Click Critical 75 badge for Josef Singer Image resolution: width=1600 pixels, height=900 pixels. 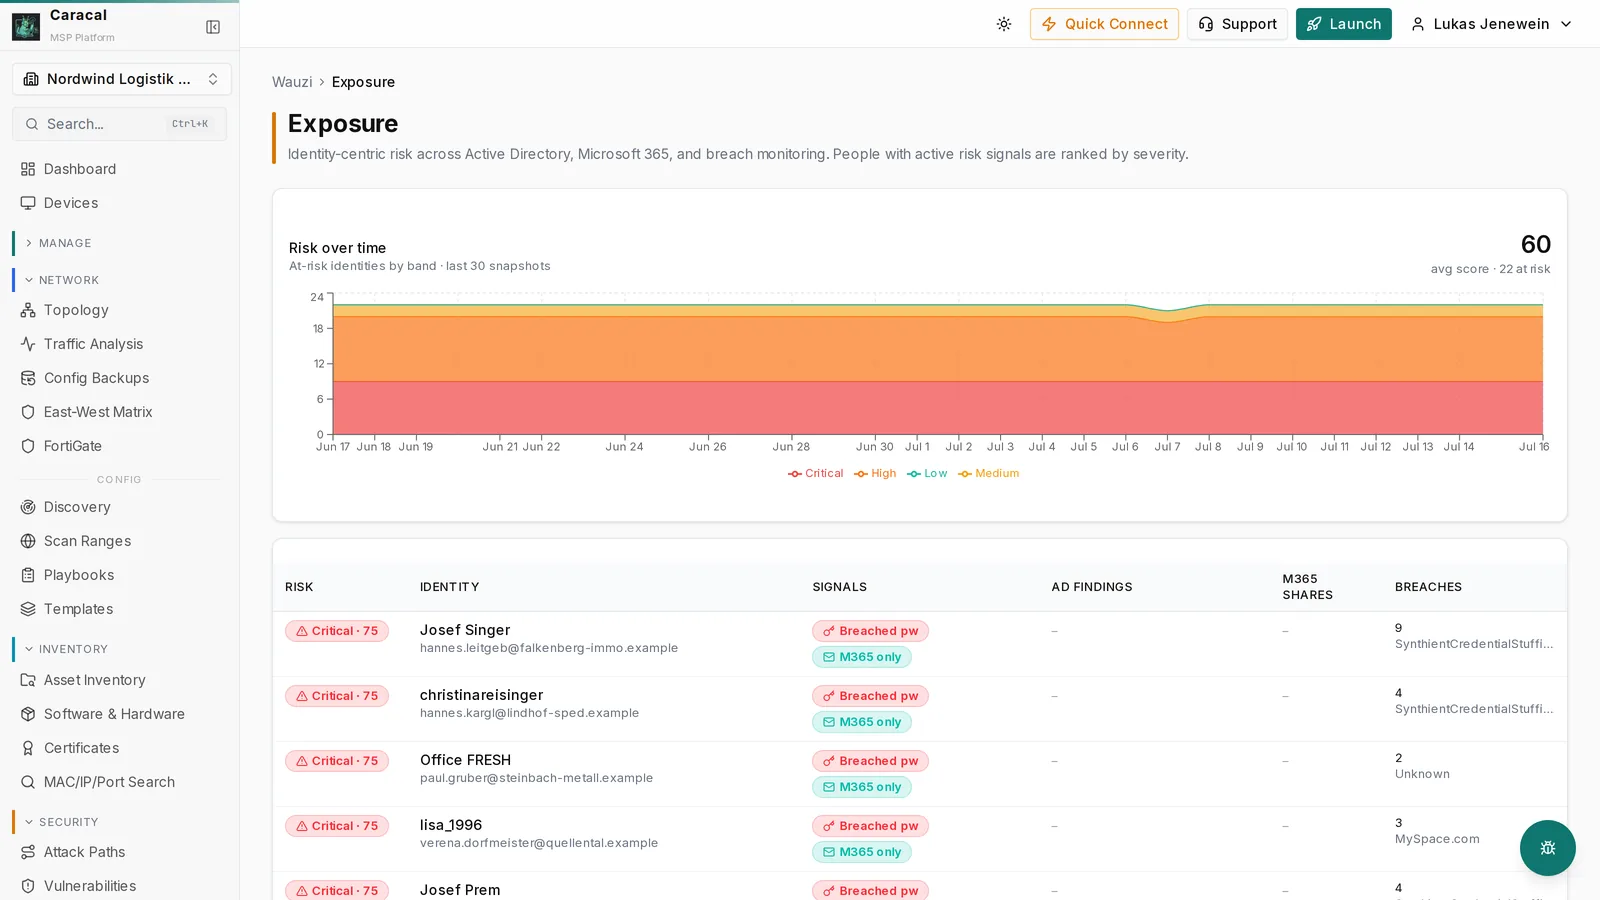point(337,631)
